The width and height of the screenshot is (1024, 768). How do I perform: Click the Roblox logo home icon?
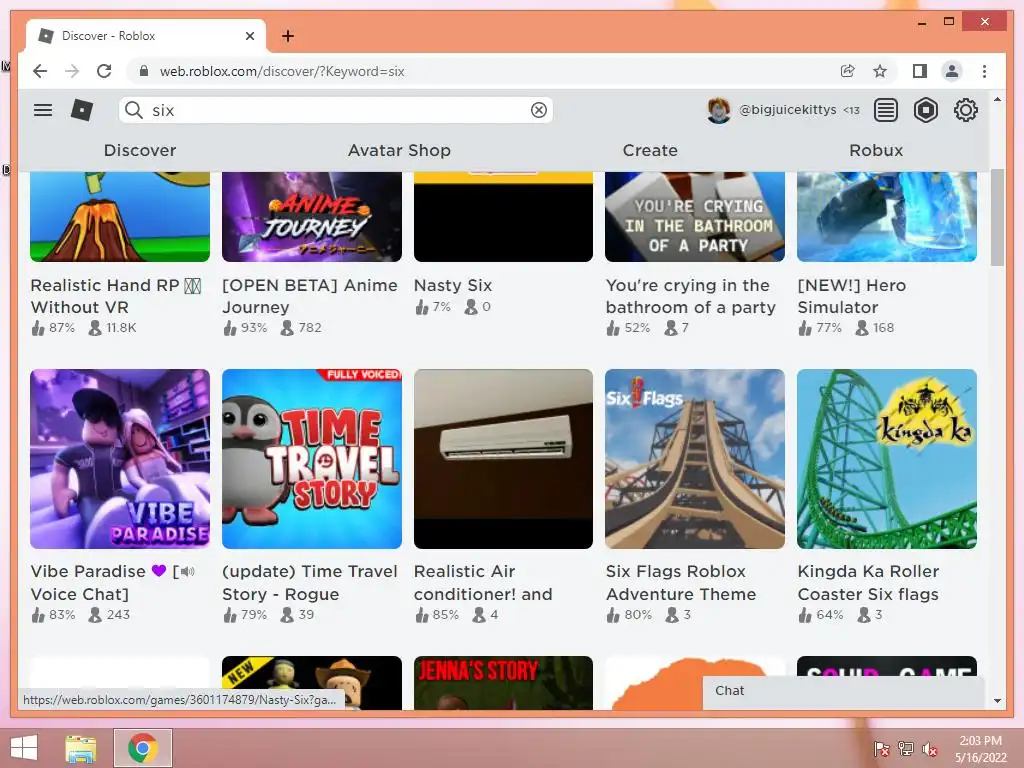82,110
